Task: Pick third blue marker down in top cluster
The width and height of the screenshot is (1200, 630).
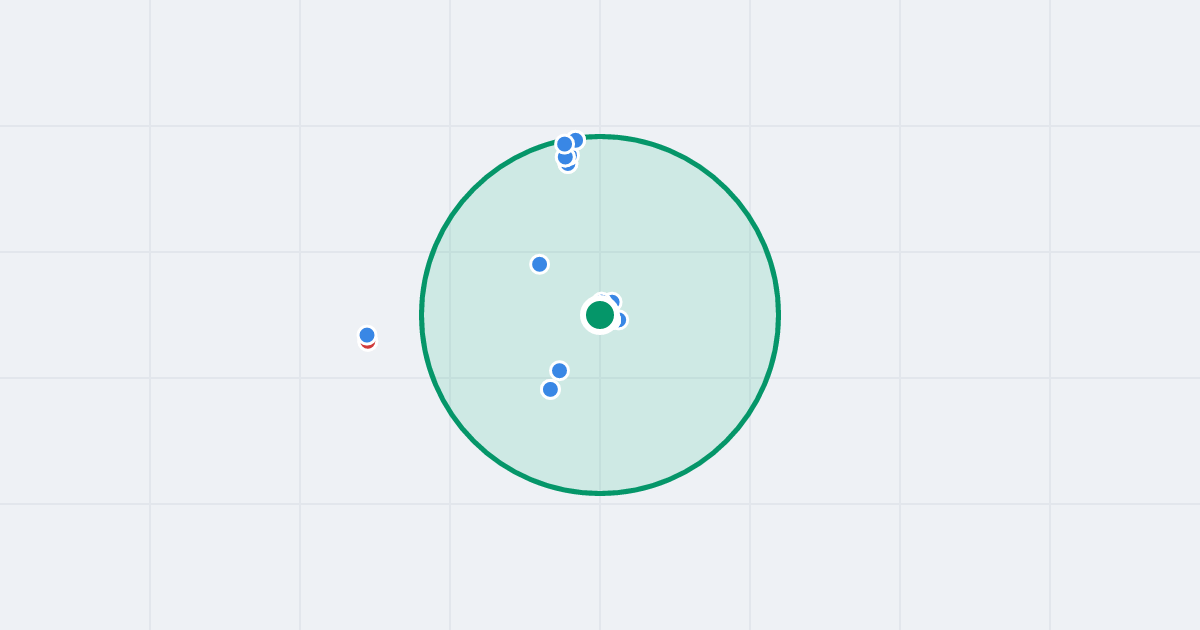Action: click(x=565, y=158)
